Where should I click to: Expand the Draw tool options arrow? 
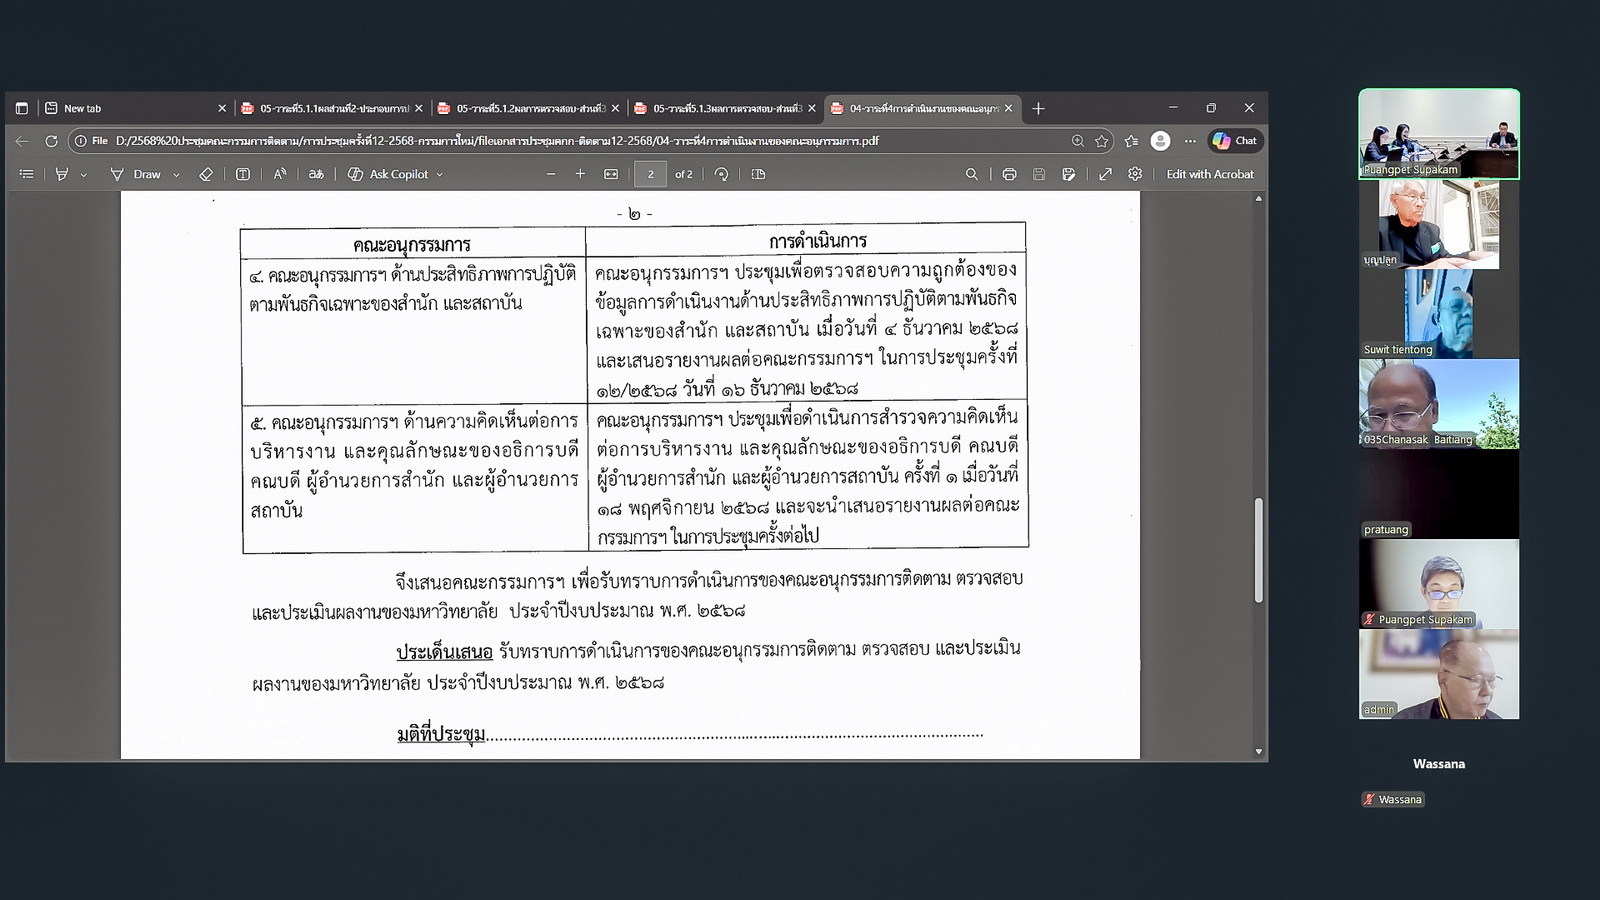pos(177,175)
